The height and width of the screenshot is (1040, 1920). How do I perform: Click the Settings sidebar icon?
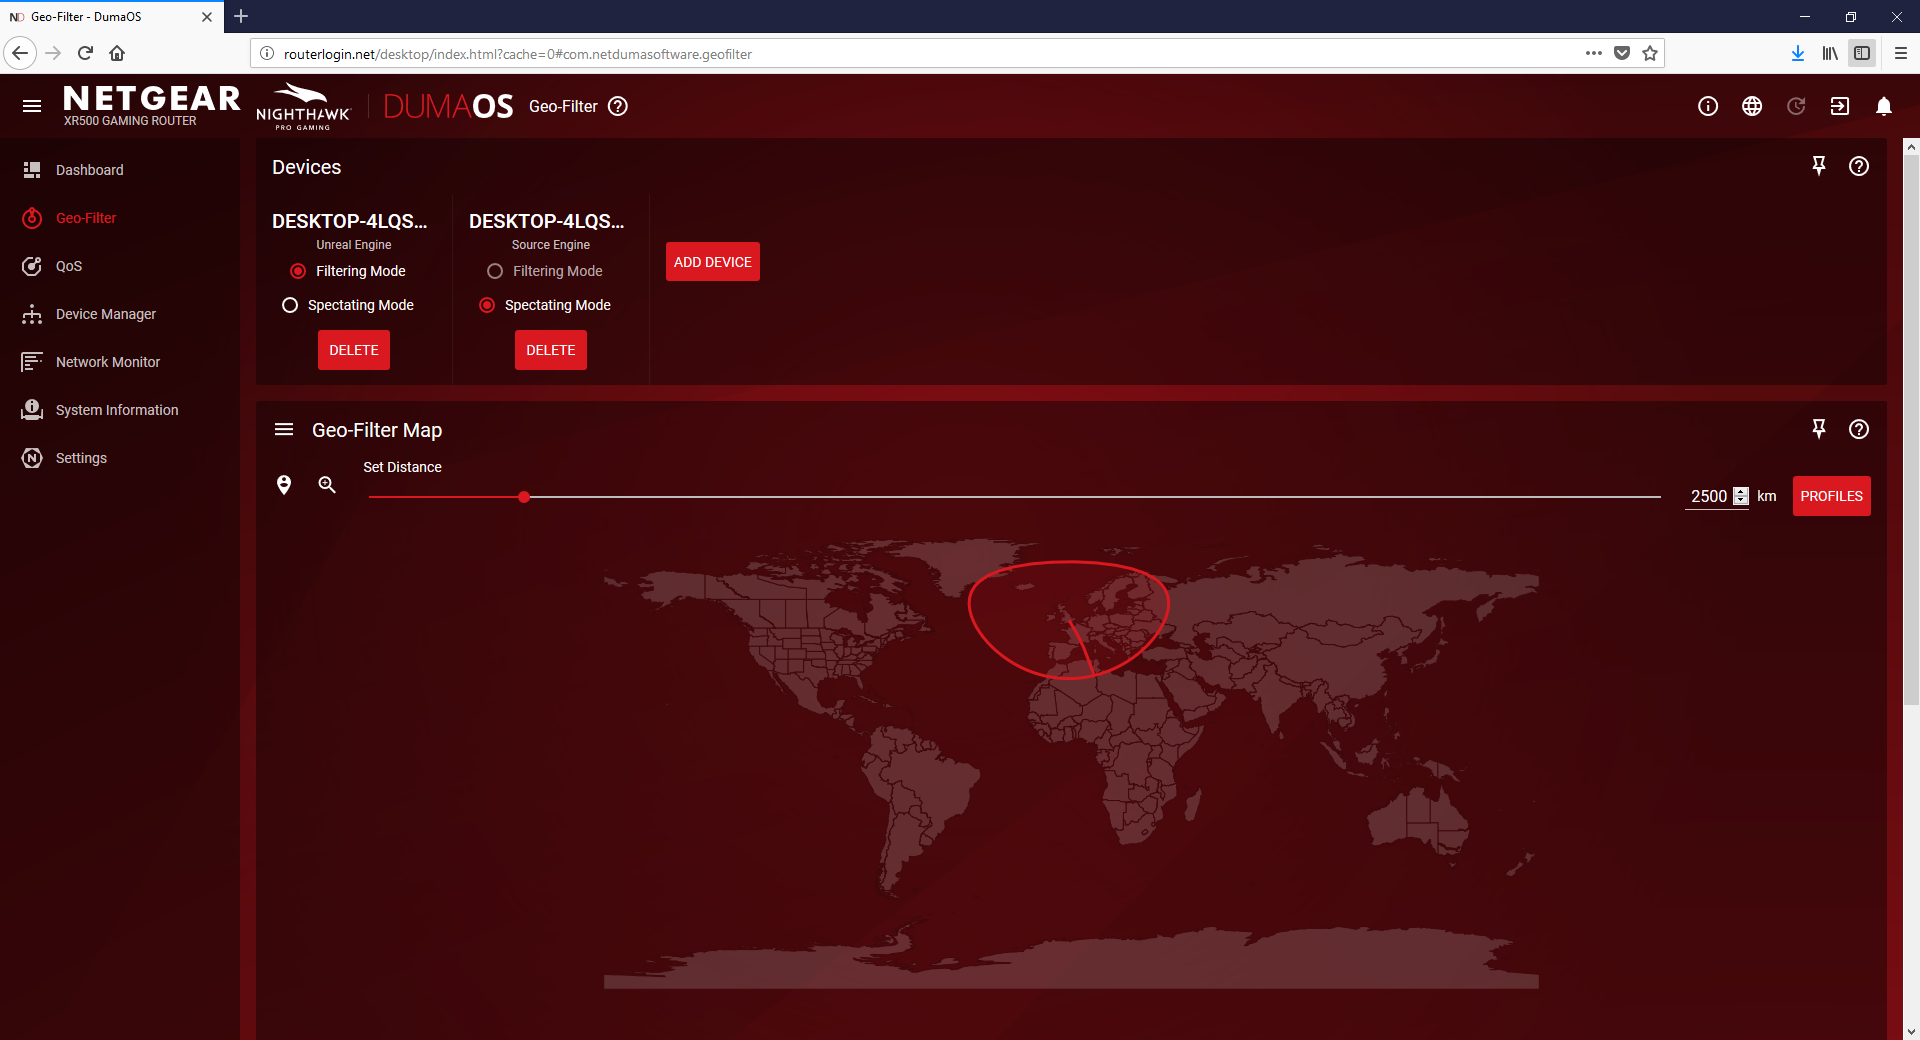32,458
